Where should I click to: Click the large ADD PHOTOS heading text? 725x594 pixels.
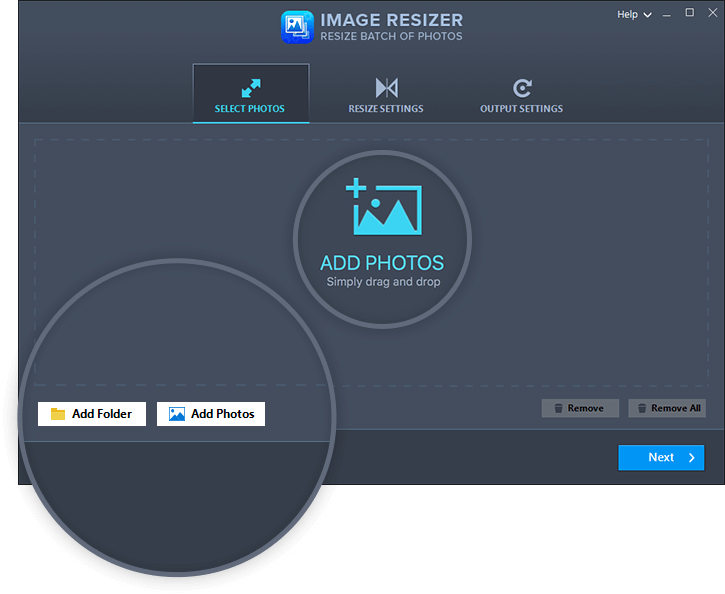tap(382, 263)
